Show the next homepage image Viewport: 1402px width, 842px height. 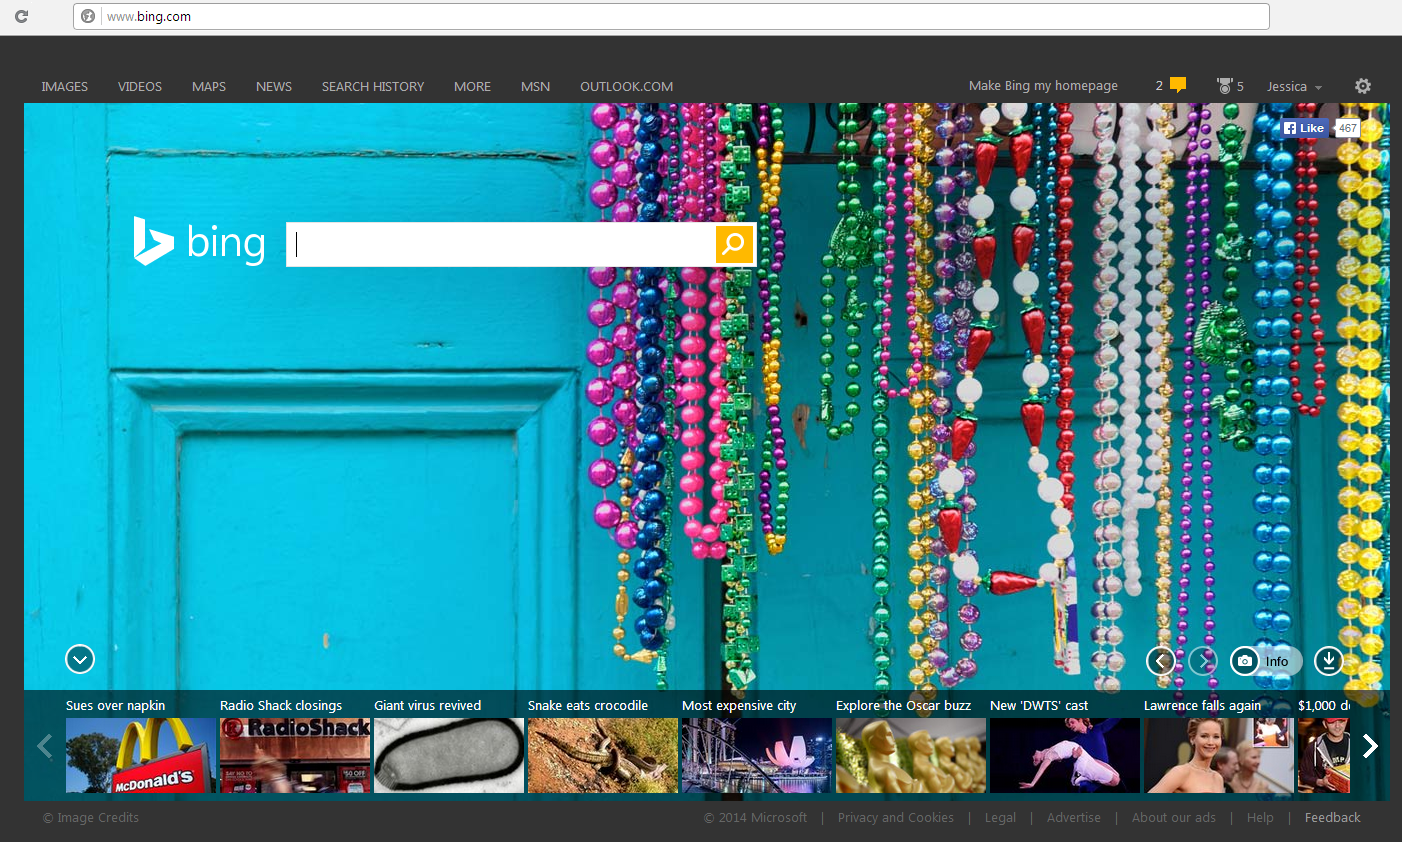click(1203, 661)
